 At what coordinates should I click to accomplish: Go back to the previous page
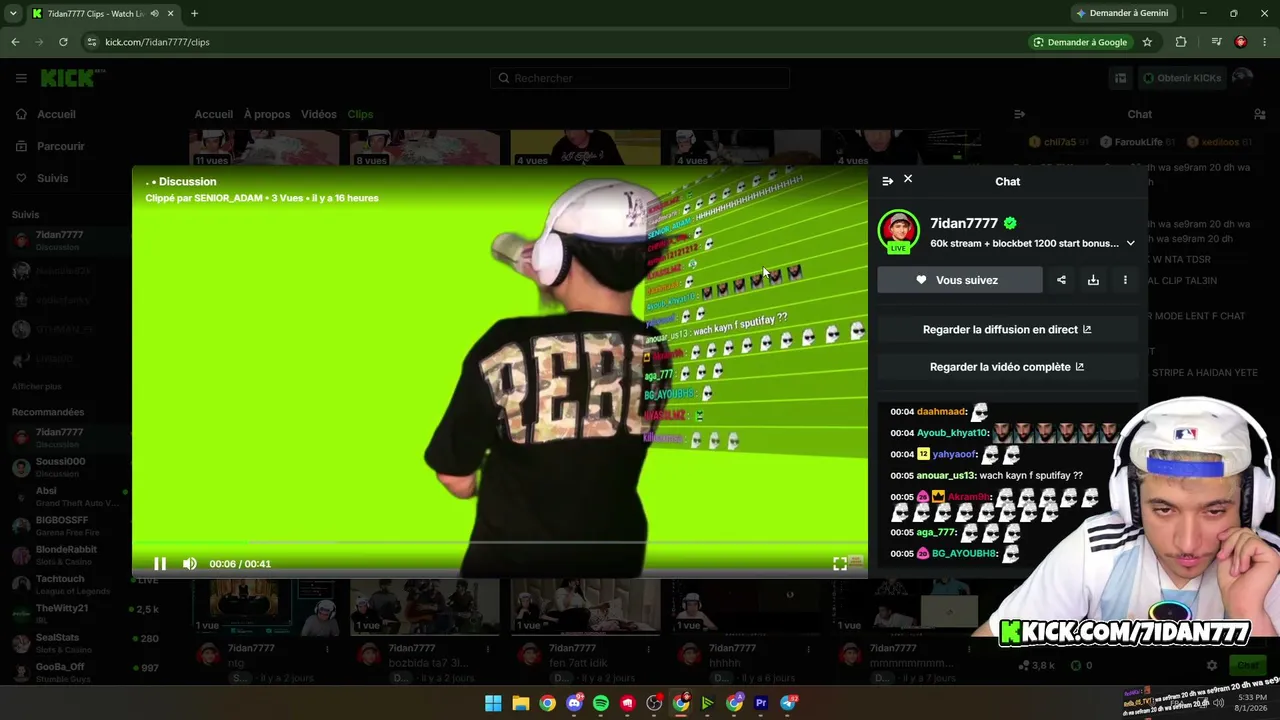click(15, 42)
